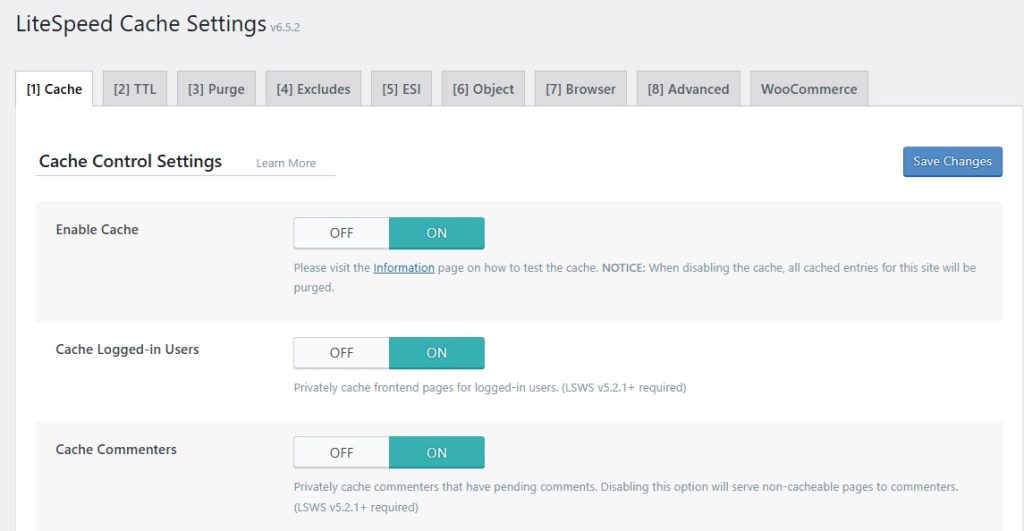The image size is (1024, 531).
Task: Set Cache Logged-in Users to ON
Action: 437,353
